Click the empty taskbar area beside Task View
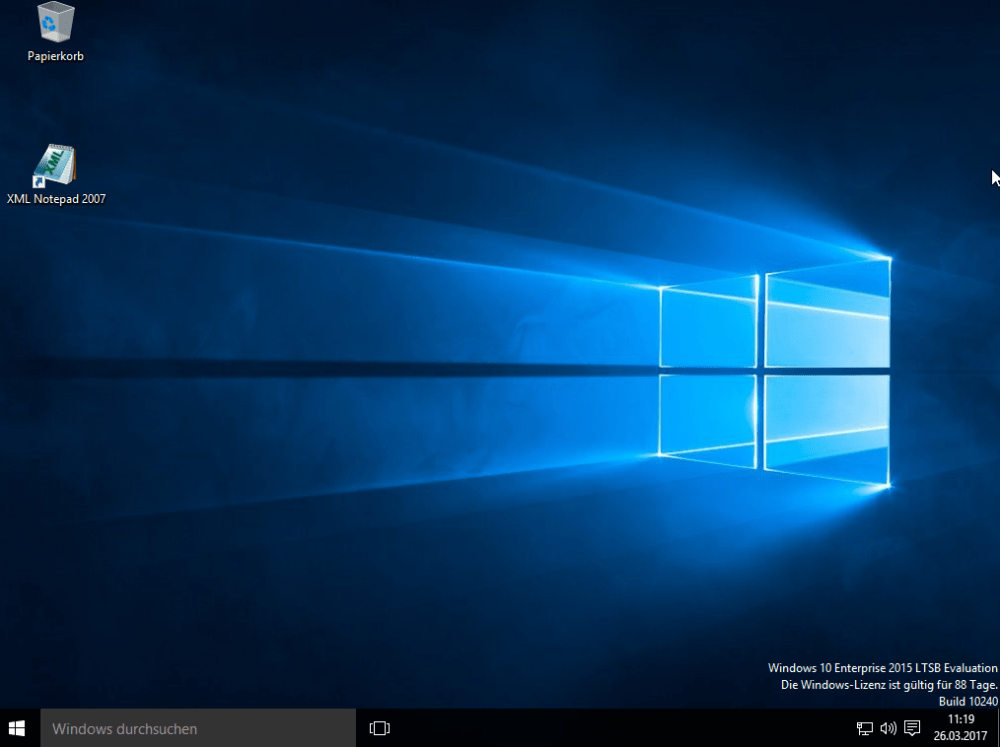 click(600, 728)
